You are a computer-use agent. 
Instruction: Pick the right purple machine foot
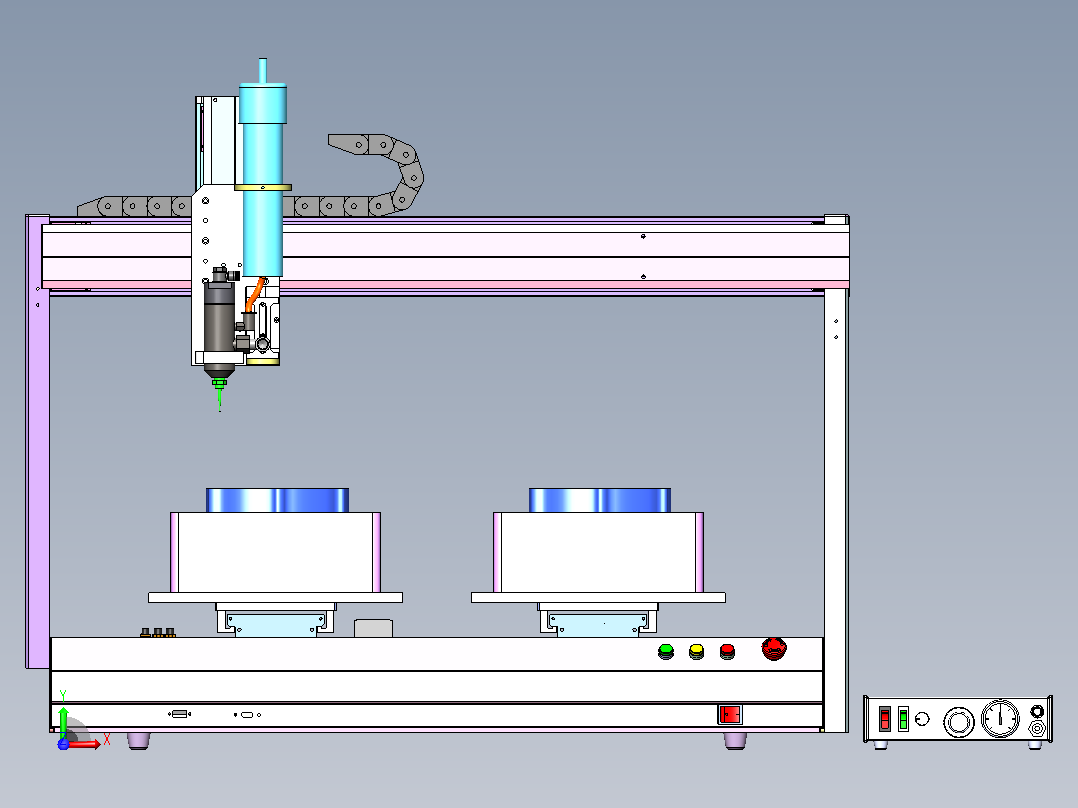click(736, 741)
